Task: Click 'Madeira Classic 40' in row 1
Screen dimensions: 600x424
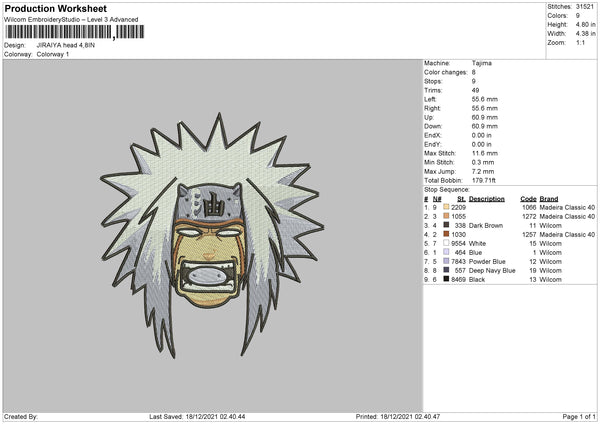Action: pos(567,207)
